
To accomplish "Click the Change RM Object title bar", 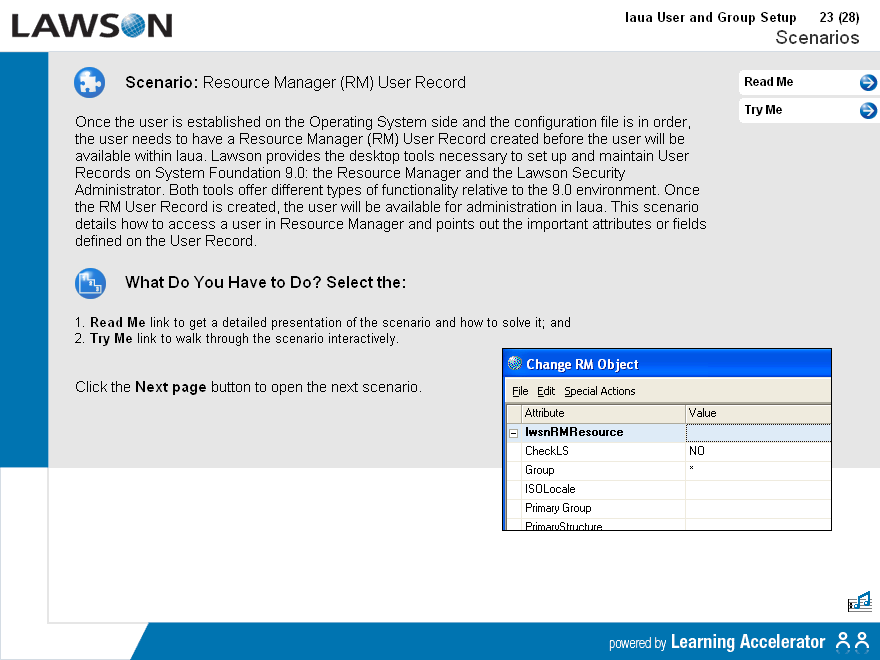I will pyautogui.click(x=667, y=364).
